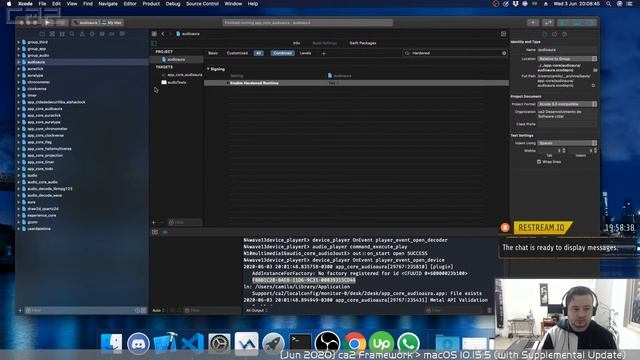
Task: Open the Report navigator icon
Action: [122, 34]
